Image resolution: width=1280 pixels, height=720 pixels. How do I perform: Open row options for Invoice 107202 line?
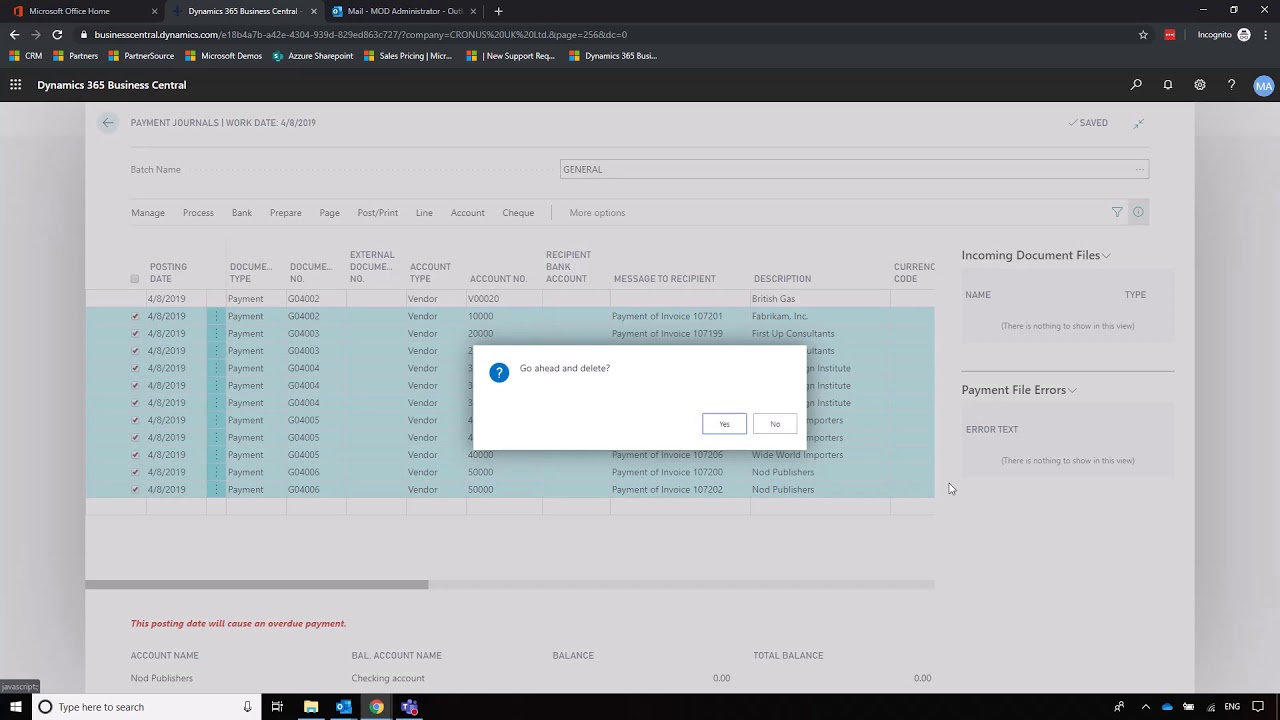[216, 490]
